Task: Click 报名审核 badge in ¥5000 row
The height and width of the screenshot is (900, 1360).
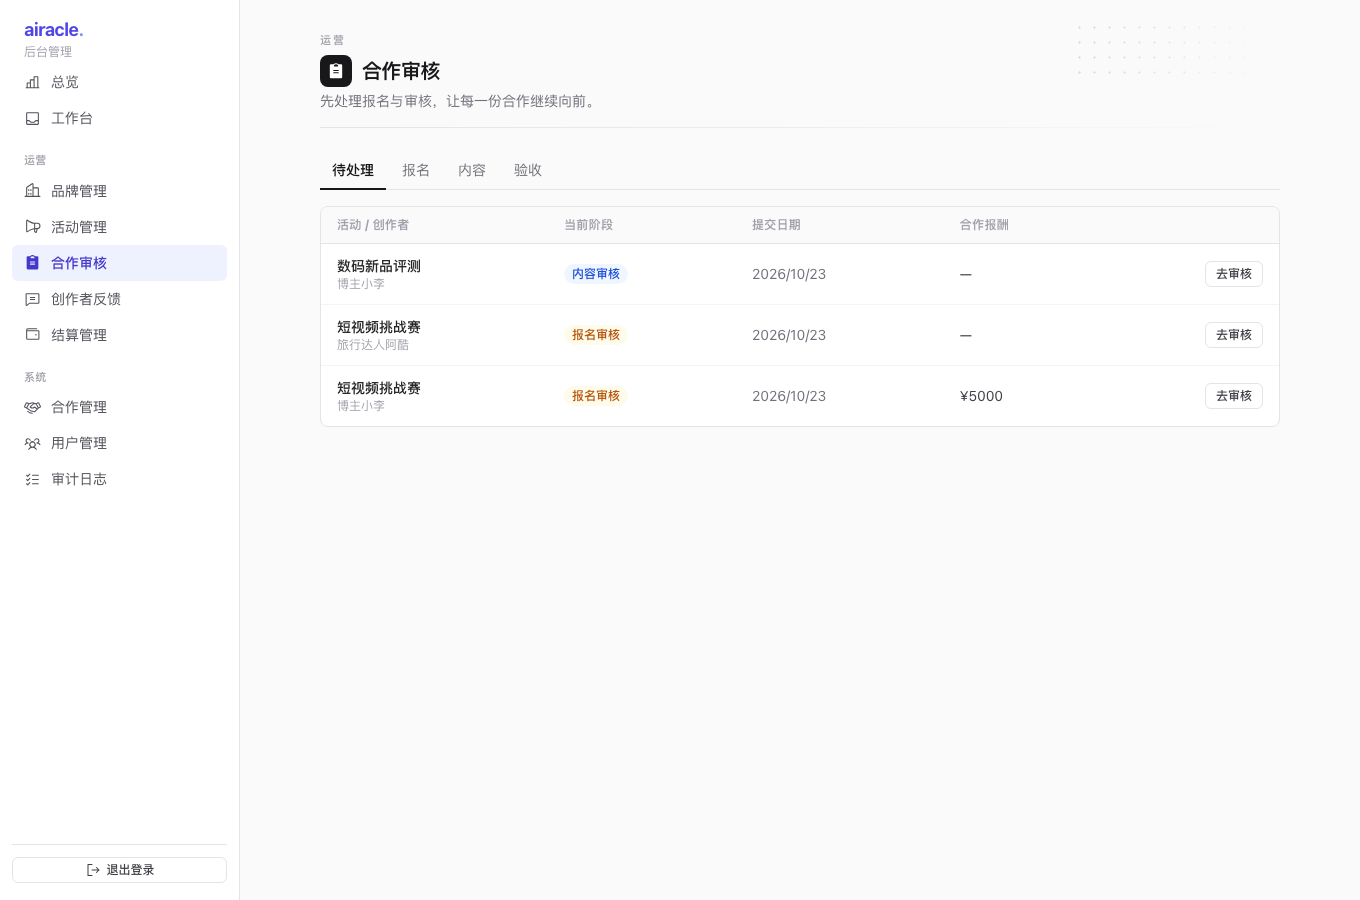Action: [596, 396]
